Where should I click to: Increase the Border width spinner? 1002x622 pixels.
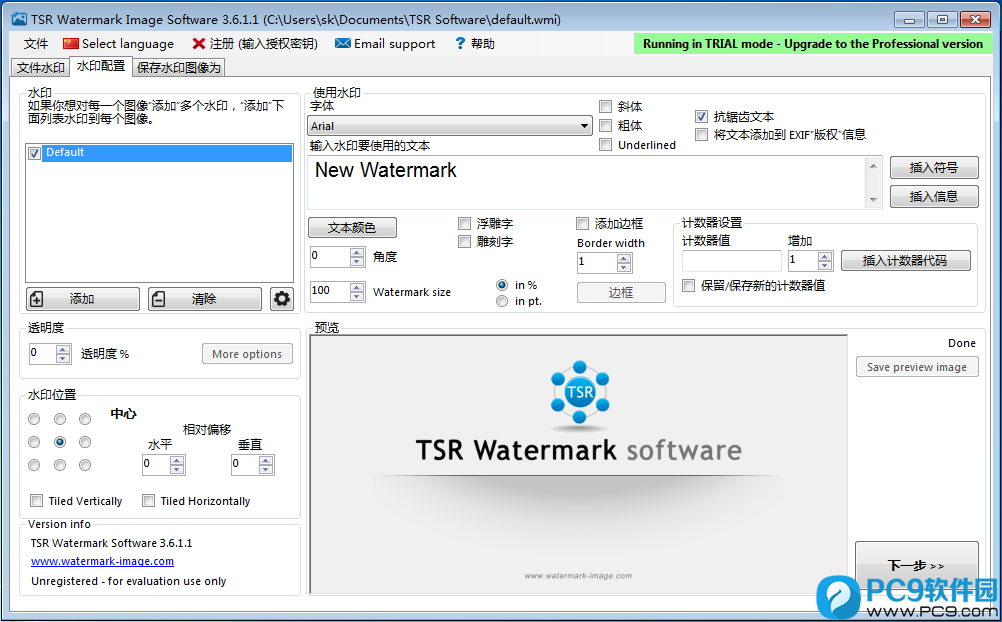coord(624,258)
